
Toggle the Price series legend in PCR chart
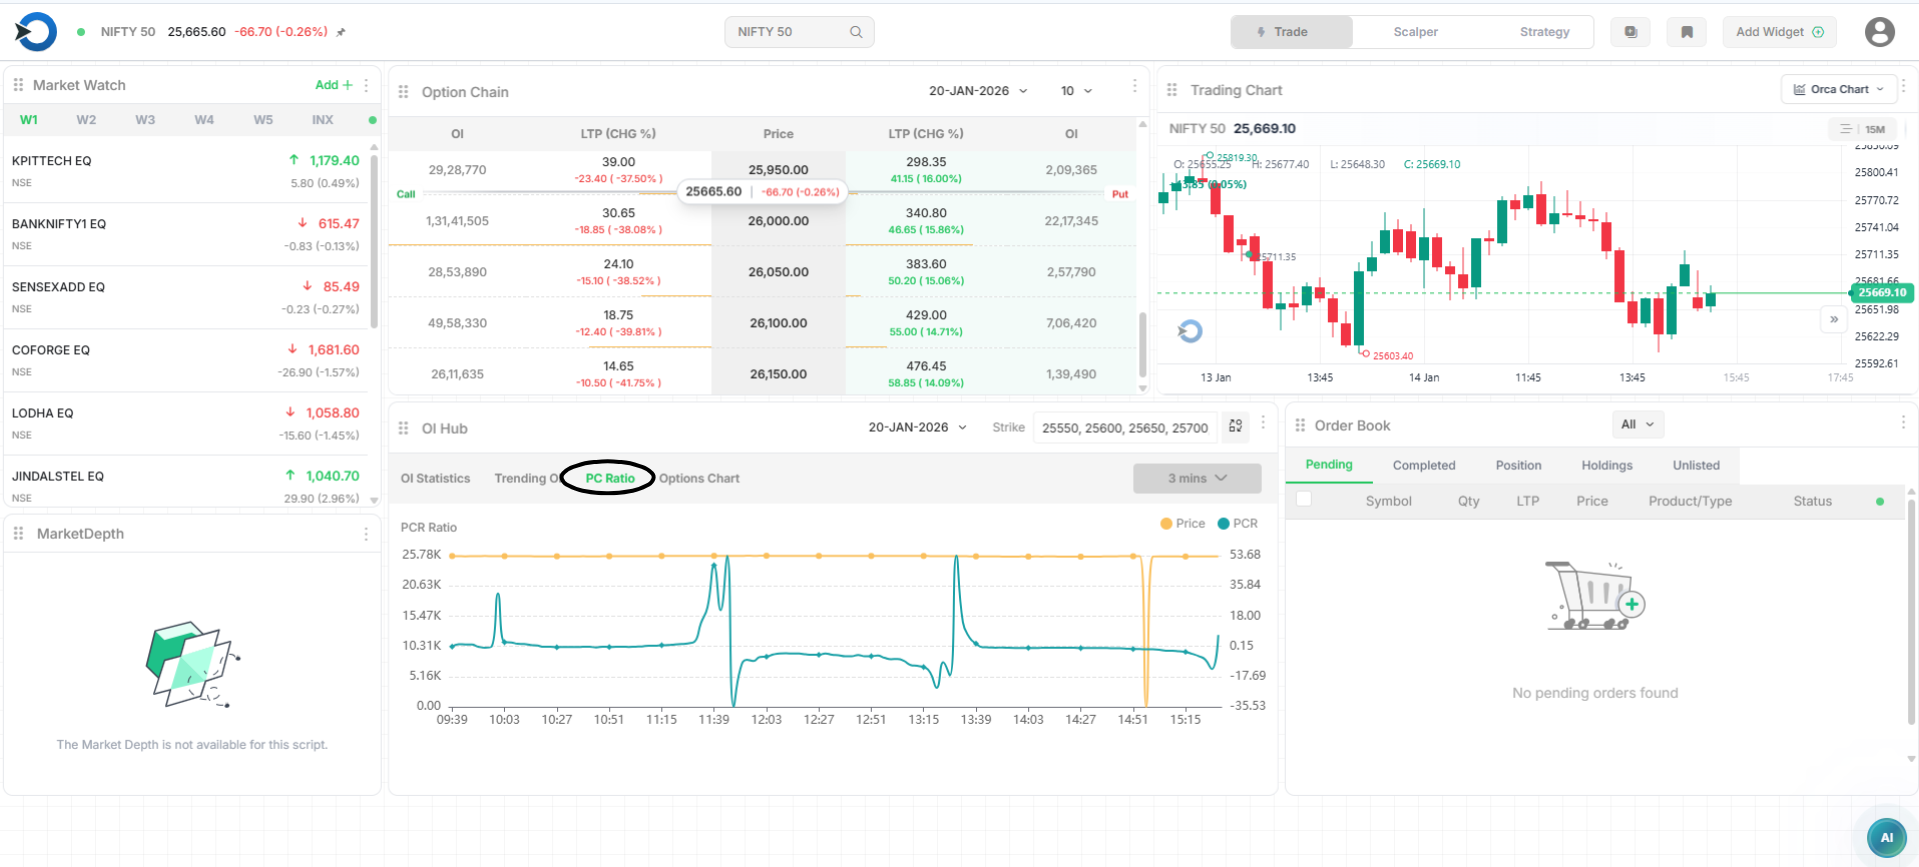[1182, 524]
